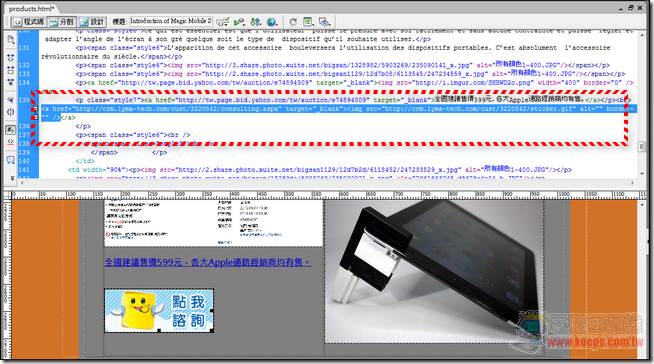The height and width of the screenshot is (364, 654).
Task: Collapse the full tag from the coding toolbar
Action: pyautogui.click(x=10, y=58)
